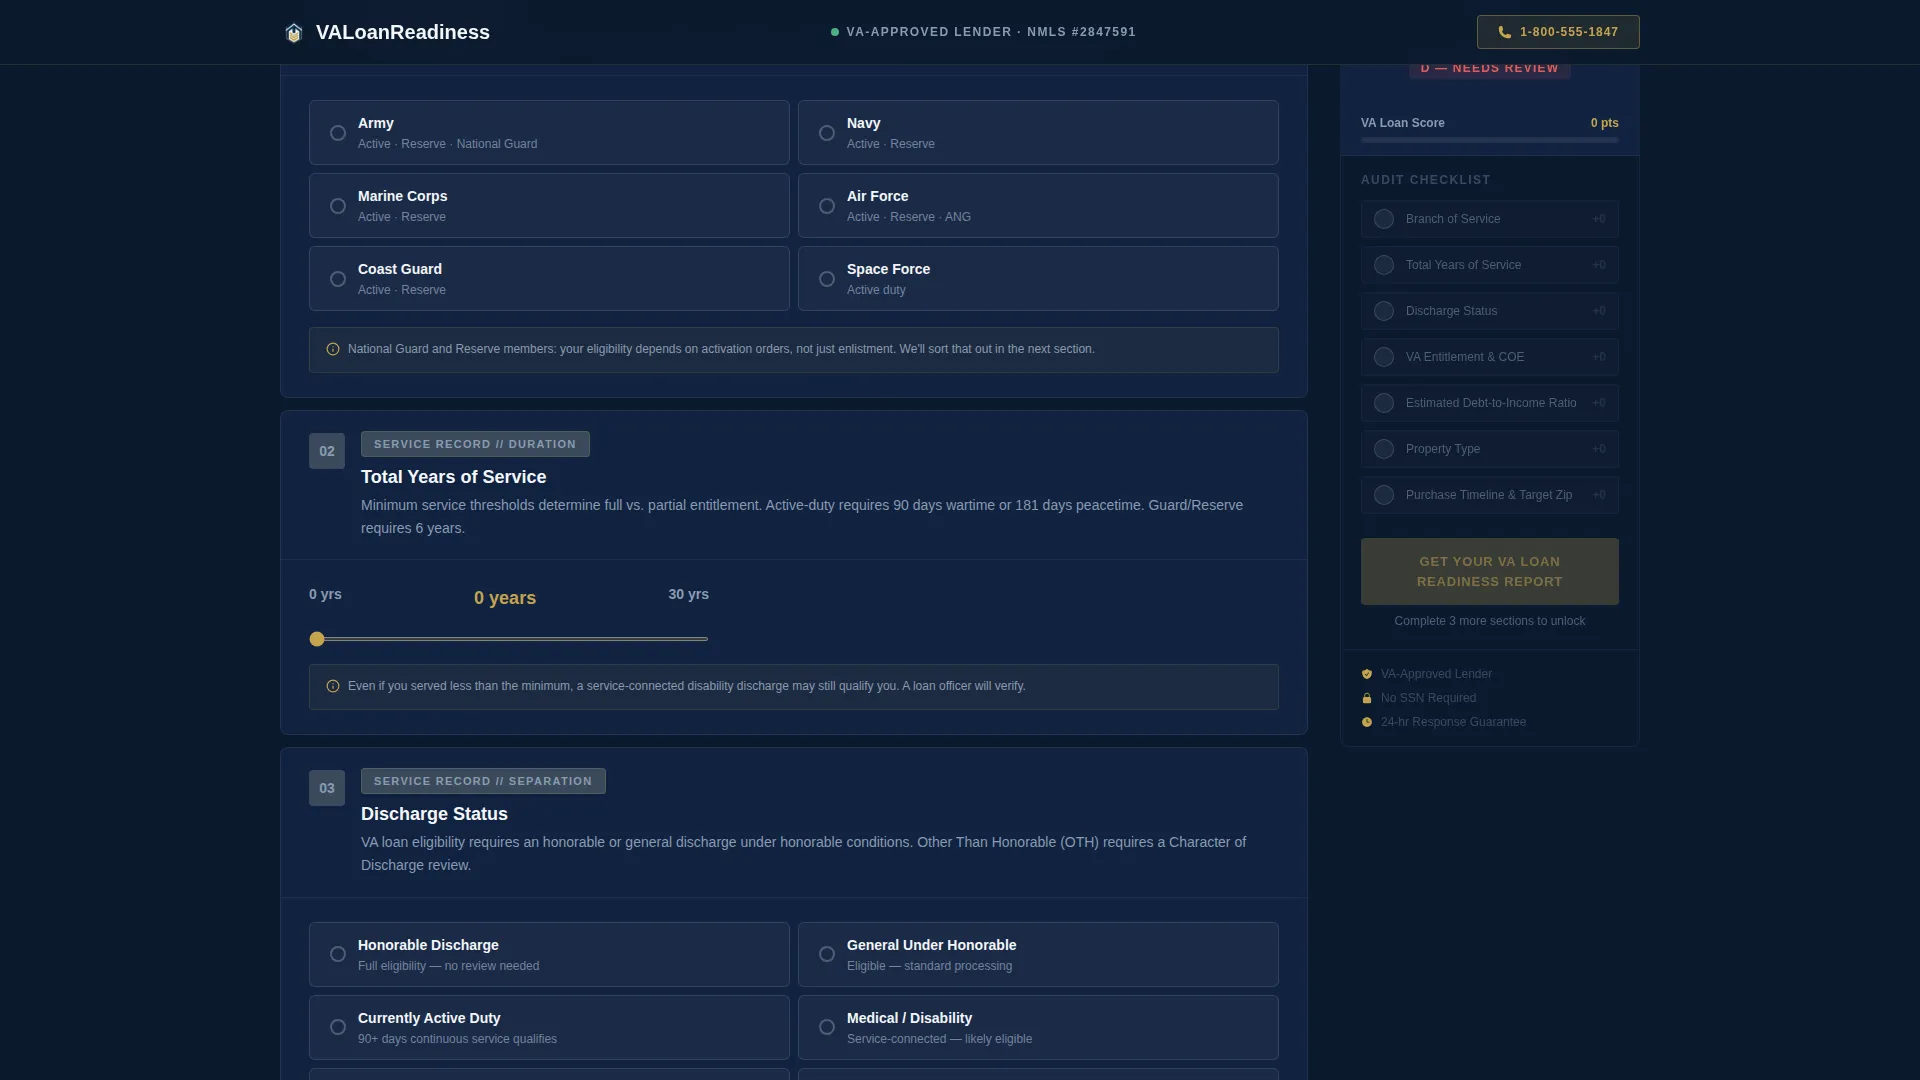The width and height of the screenshot is (1920, 1080).
Task: Click the 02 section number badge
Action: pyautogui.click(x=327, y=452)
